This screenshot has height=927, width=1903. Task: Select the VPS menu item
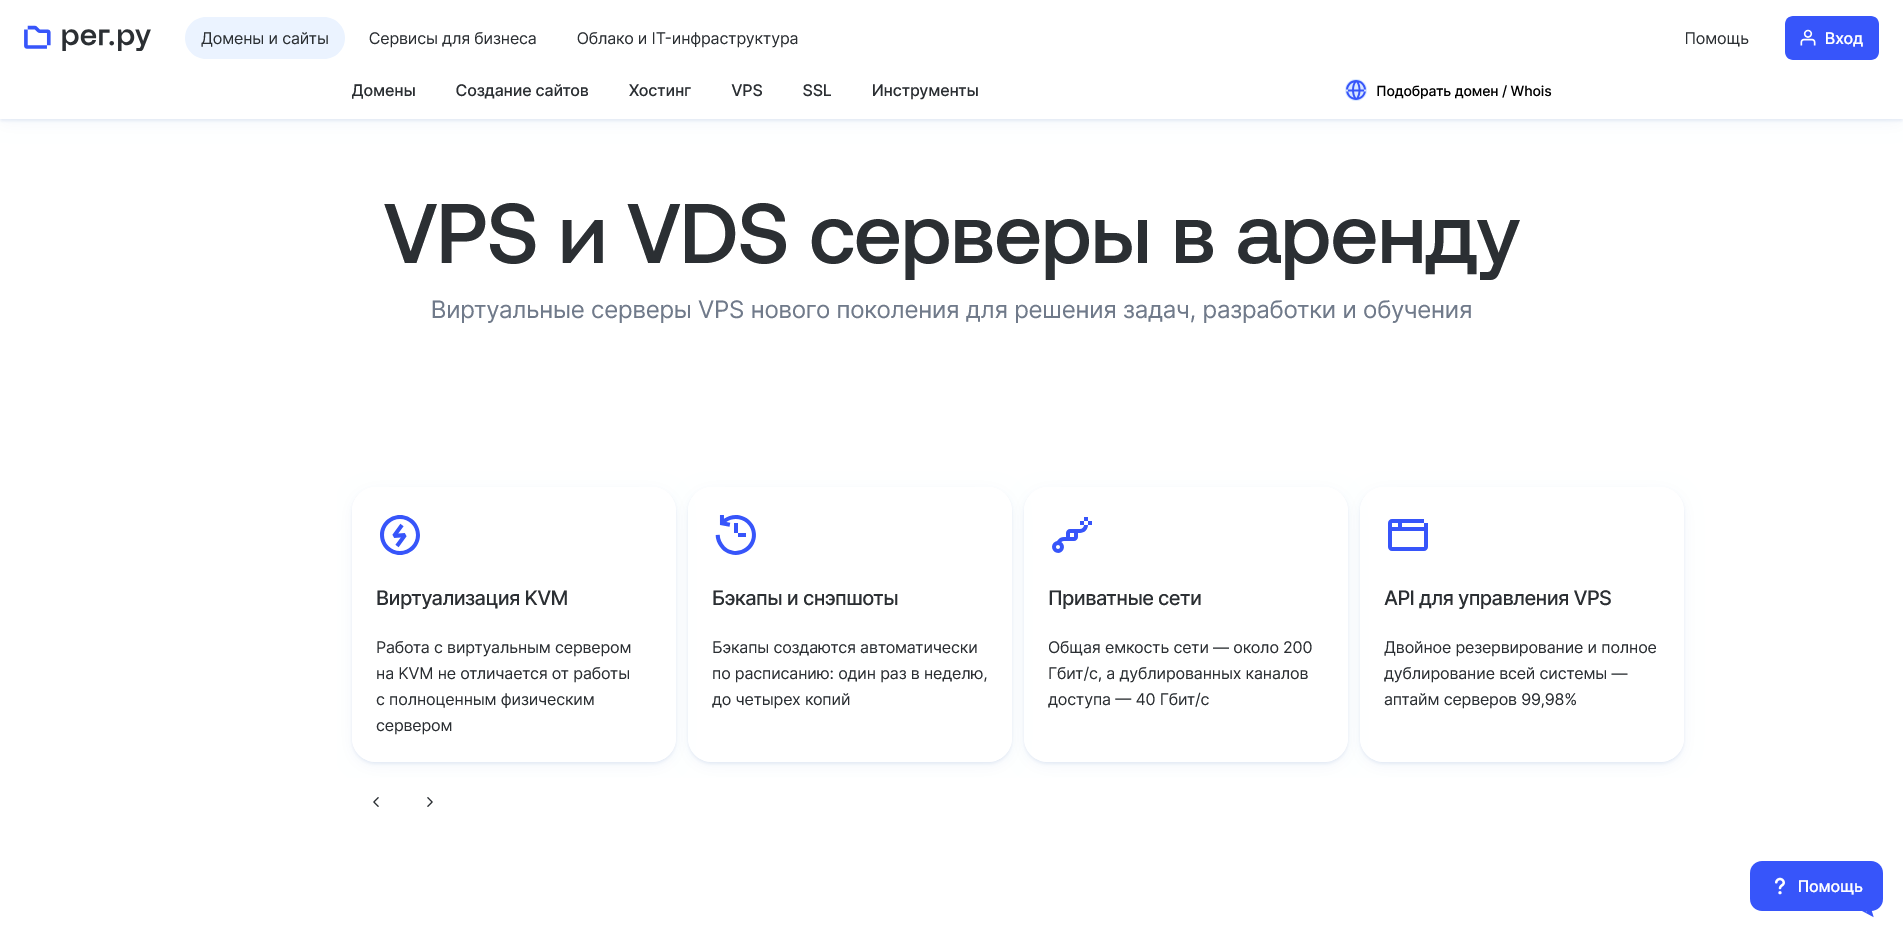point(746,90)
